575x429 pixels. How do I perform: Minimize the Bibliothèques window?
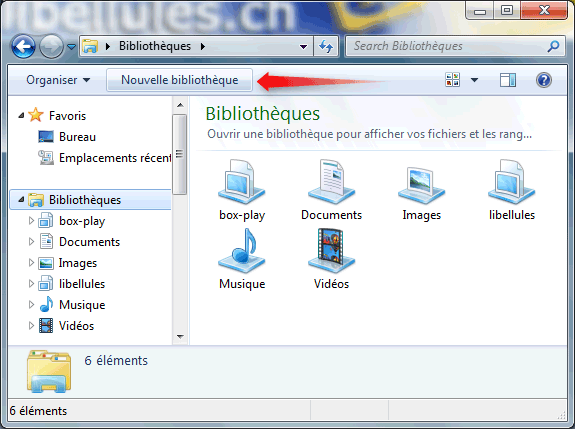(480, 11)
